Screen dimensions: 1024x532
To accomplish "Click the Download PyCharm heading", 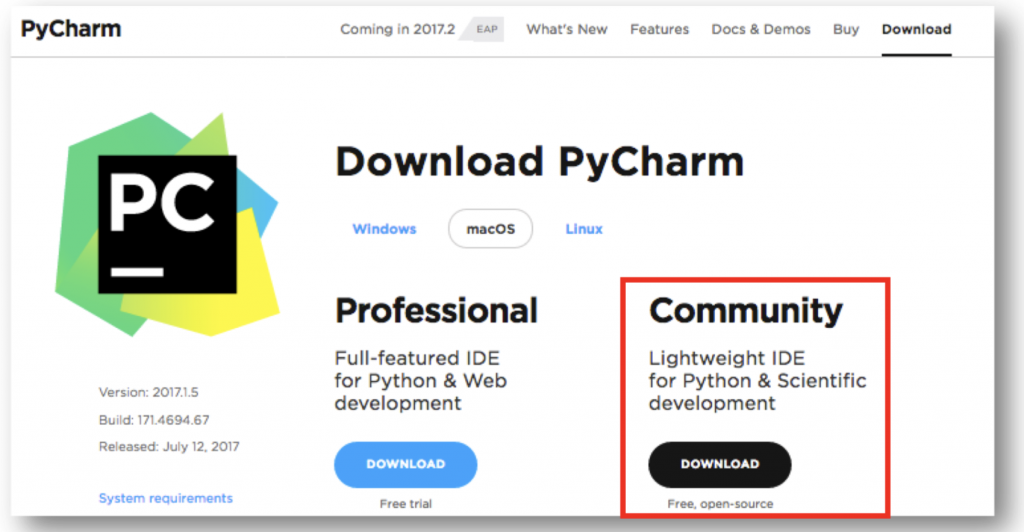I will click(x=539, y=162).
